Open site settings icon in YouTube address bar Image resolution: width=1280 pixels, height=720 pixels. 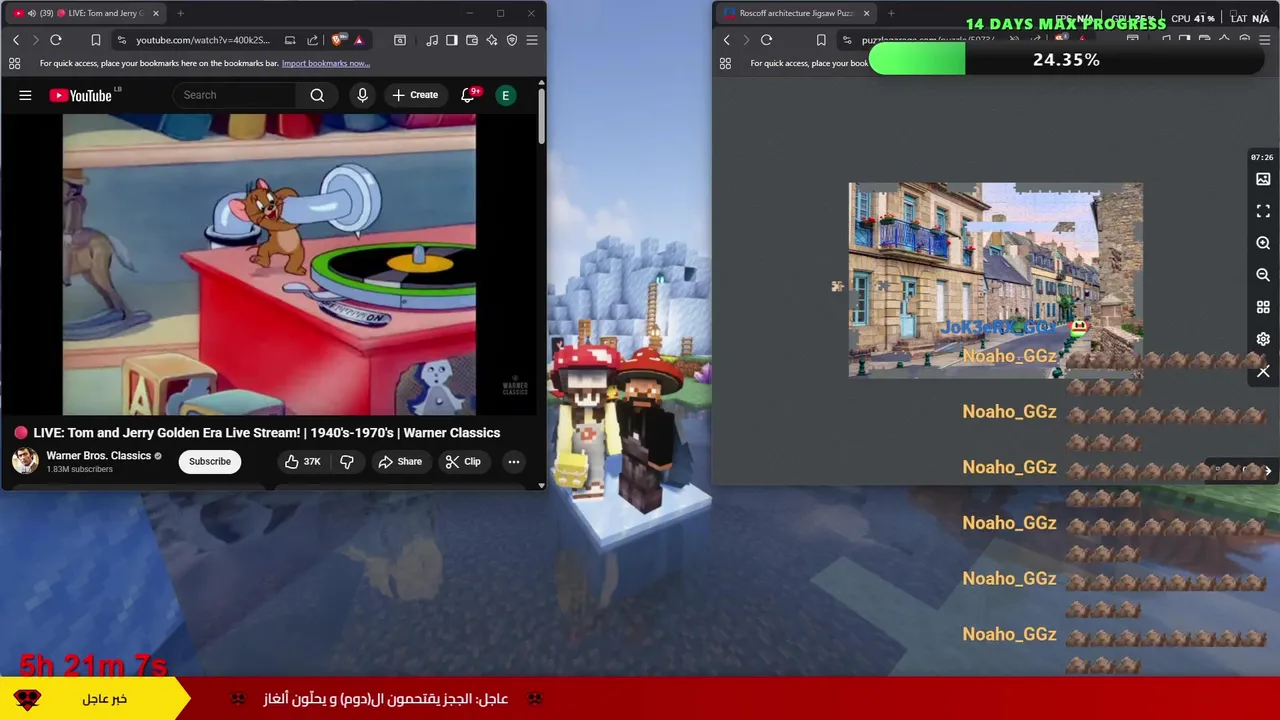coord(121,40)
